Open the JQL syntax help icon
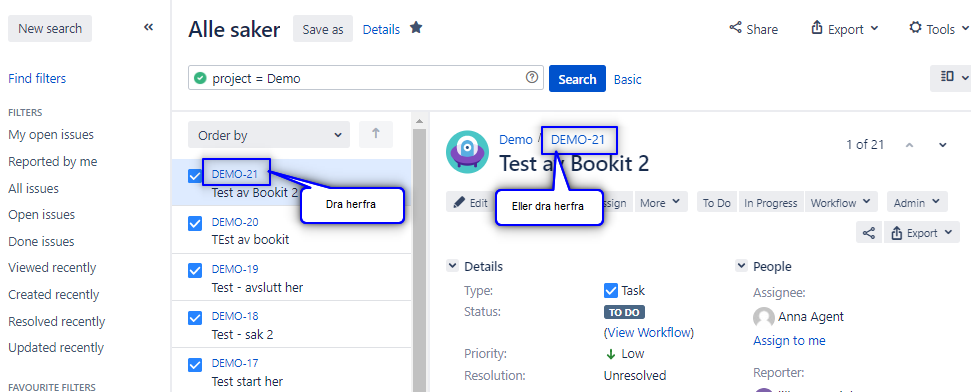Image resolution: width=971 pixels, height=392 pixels. tap(531, 77)
